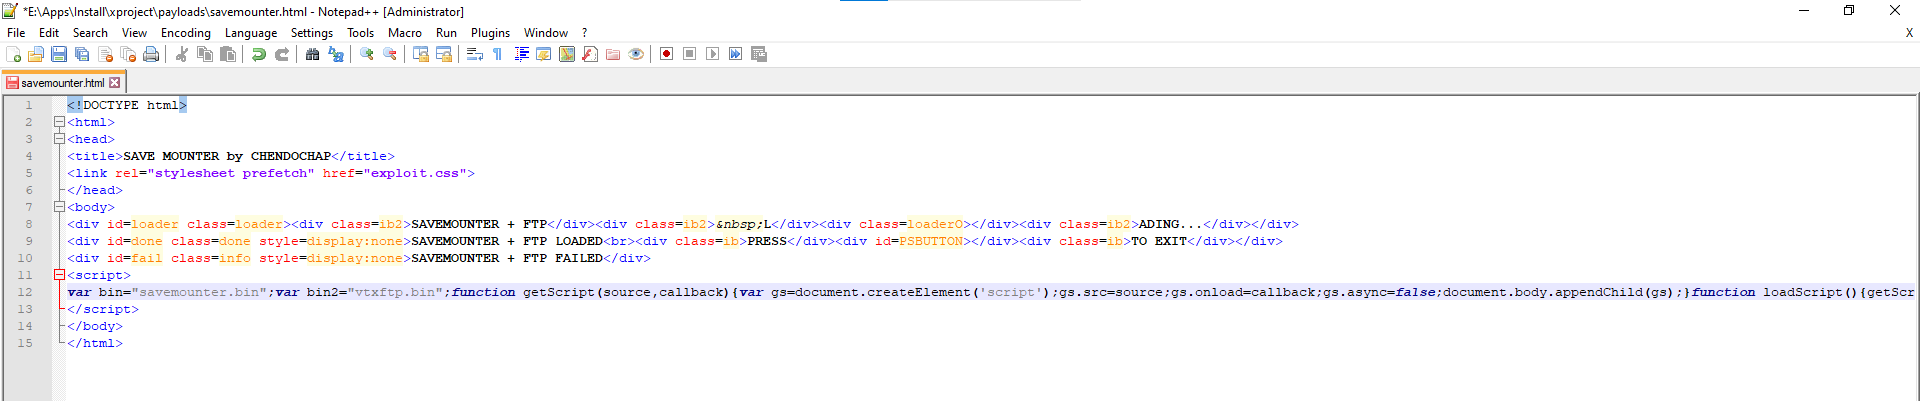Collapse the <head> fold at line 3

[59, 139]
